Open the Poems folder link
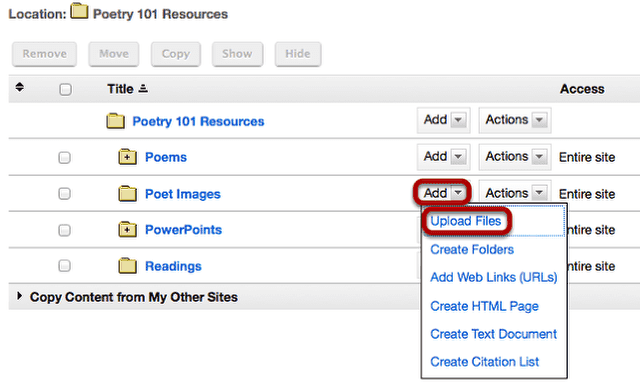This screenshot has width=640, height=390. point(166,157)
